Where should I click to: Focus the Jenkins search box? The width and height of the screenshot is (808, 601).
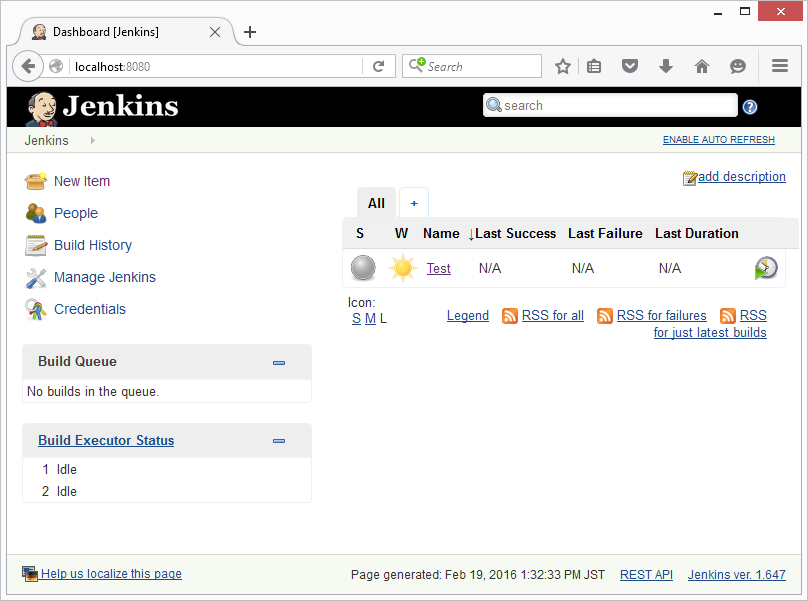click(610, 105)
